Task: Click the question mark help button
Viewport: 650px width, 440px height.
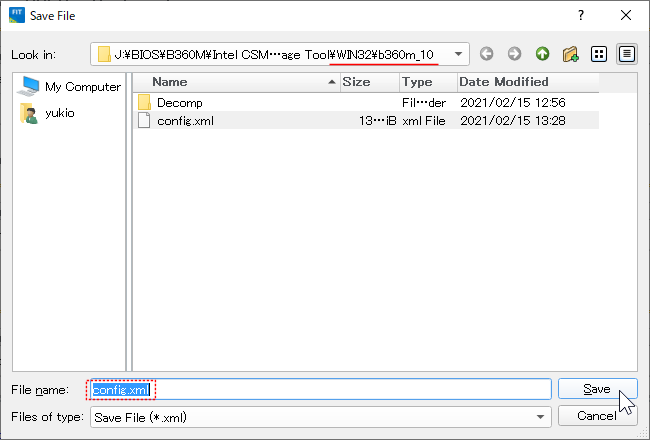Action: [581, 15]
